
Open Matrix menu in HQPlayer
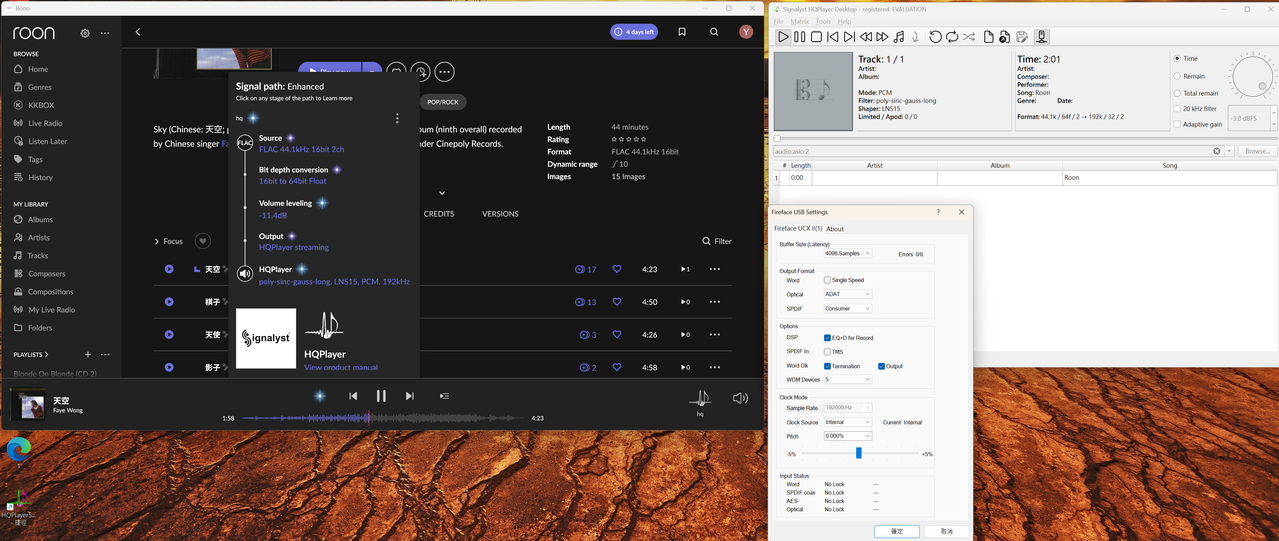tap(799, 21)
